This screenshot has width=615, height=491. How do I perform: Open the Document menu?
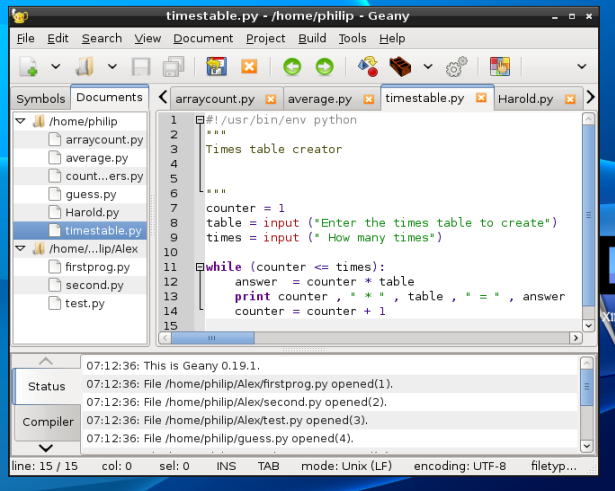tap(203, 38)
